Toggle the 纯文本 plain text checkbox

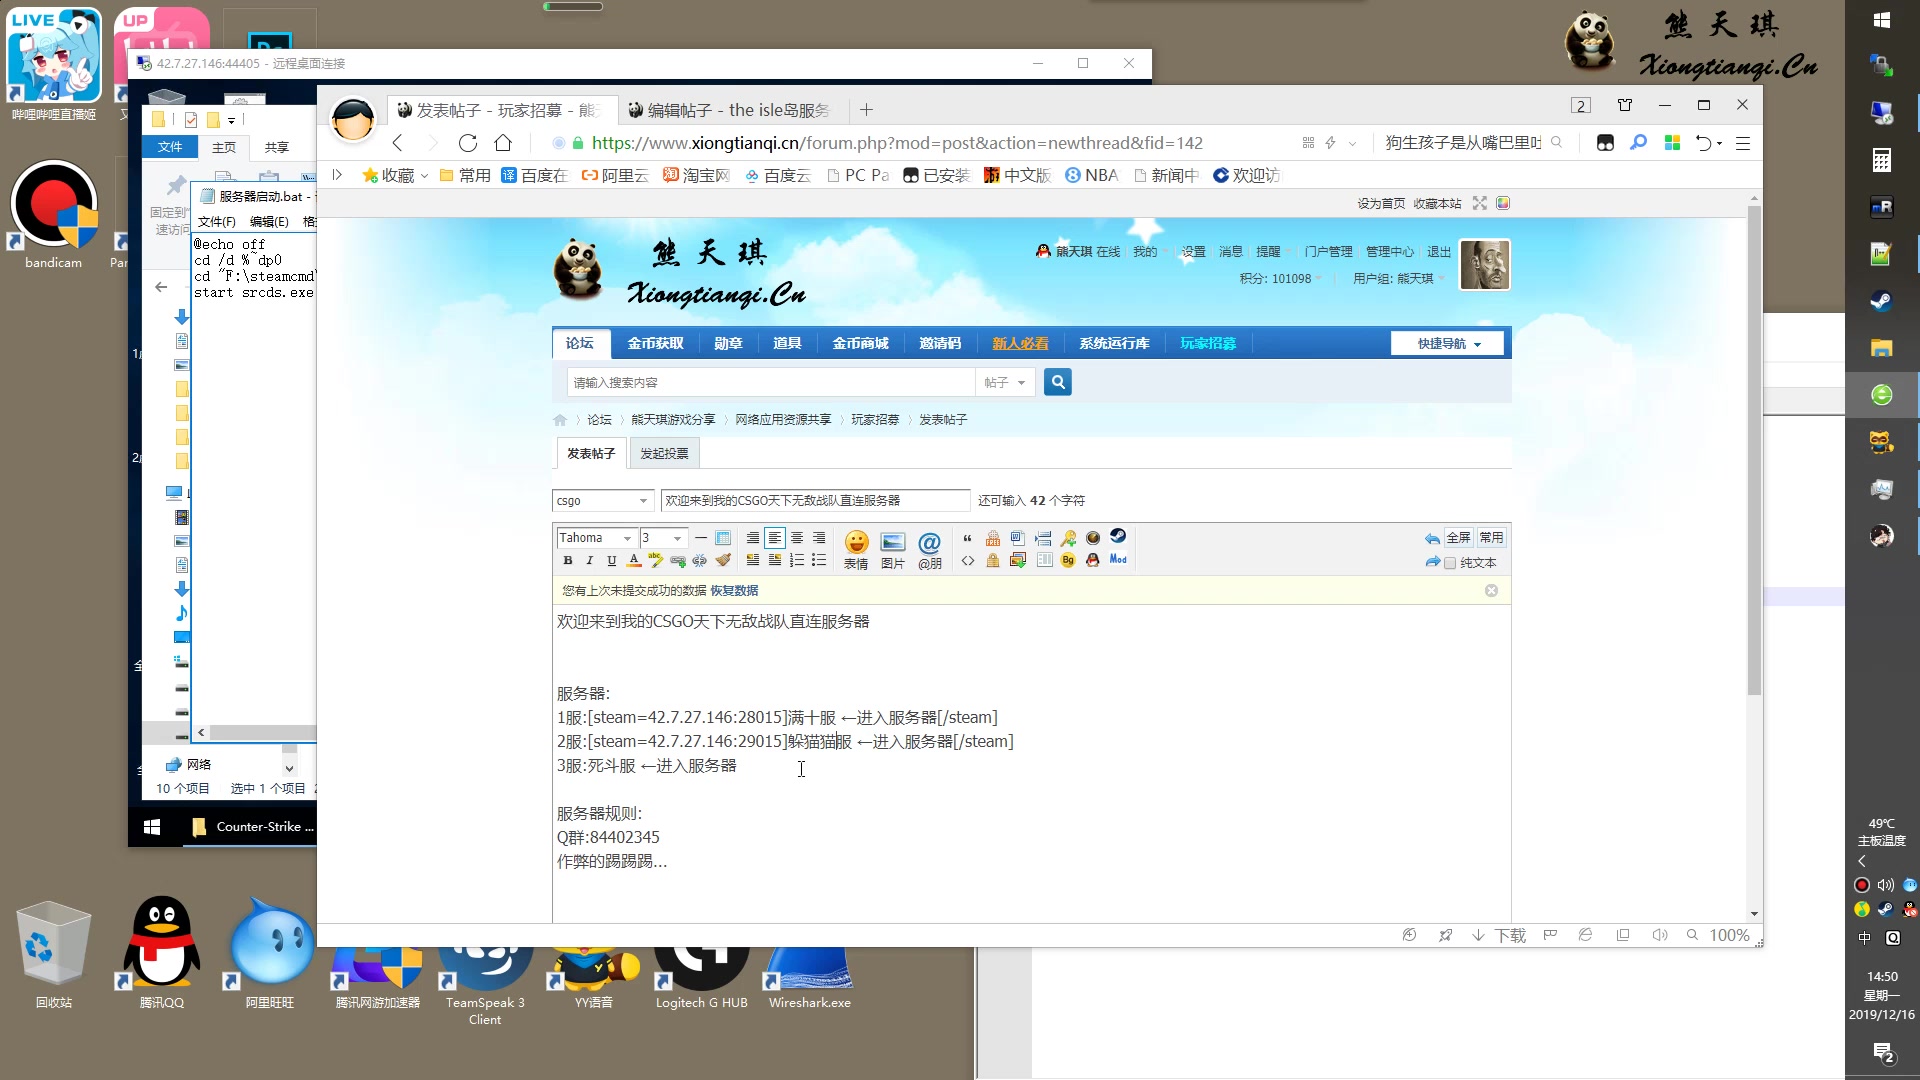point(1450,563)
